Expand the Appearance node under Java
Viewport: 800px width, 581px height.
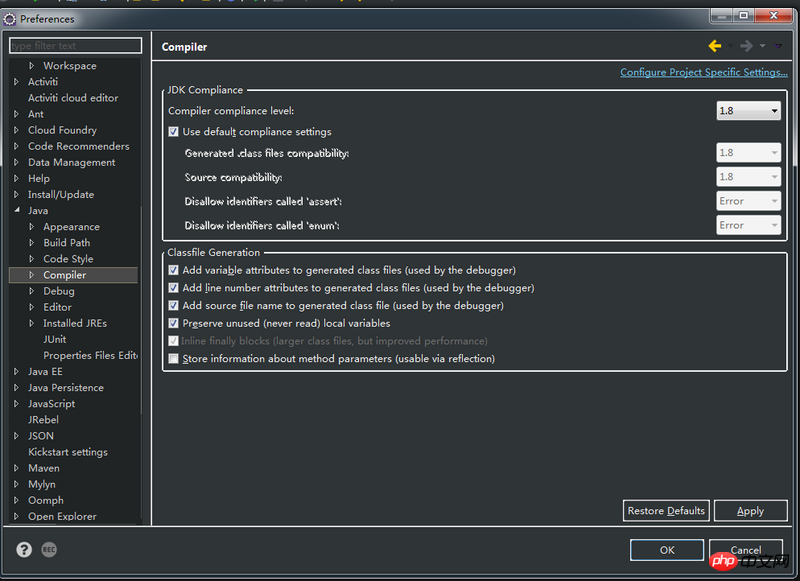coord(32,226)
